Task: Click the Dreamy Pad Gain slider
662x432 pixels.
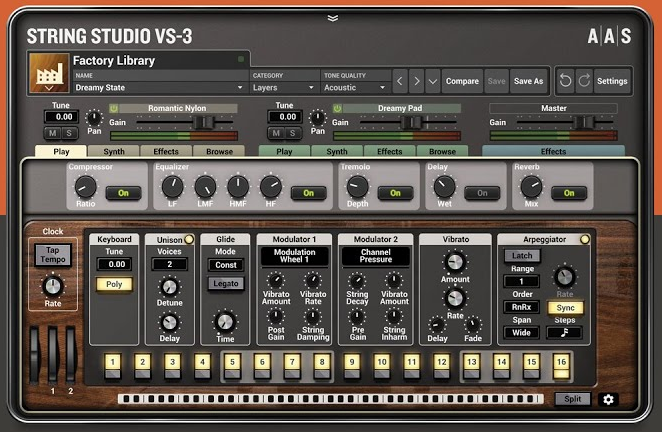Action: click(x=408, y=122)
